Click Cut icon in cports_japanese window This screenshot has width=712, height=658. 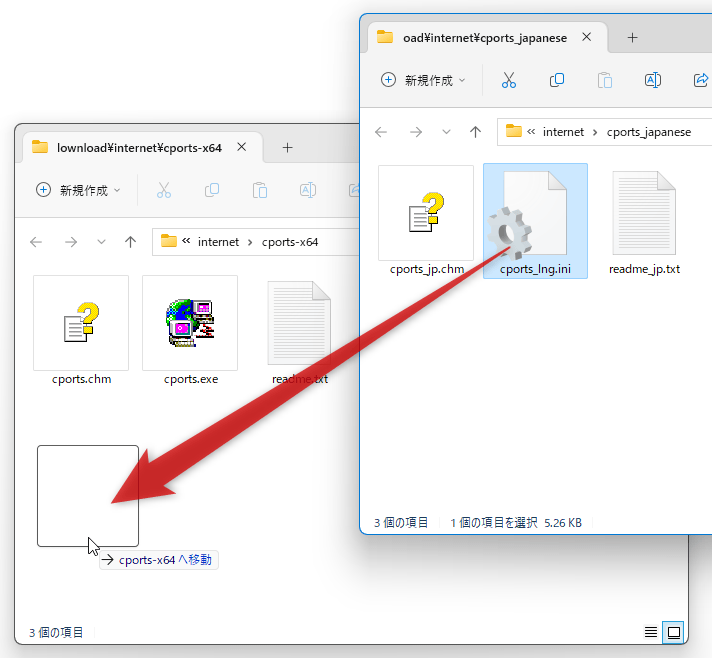click(x=509, y=80)
